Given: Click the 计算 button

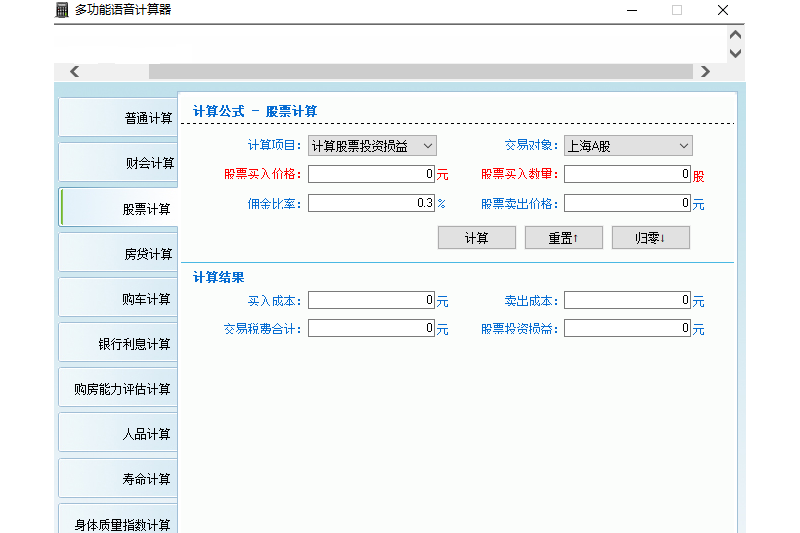Looking at the screenshot, I should [477, 238].
